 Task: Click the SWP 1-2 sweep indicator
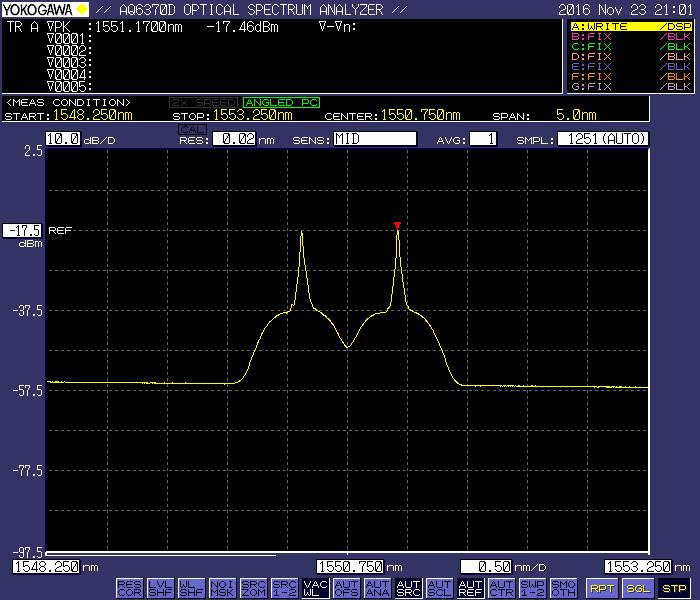533,588
